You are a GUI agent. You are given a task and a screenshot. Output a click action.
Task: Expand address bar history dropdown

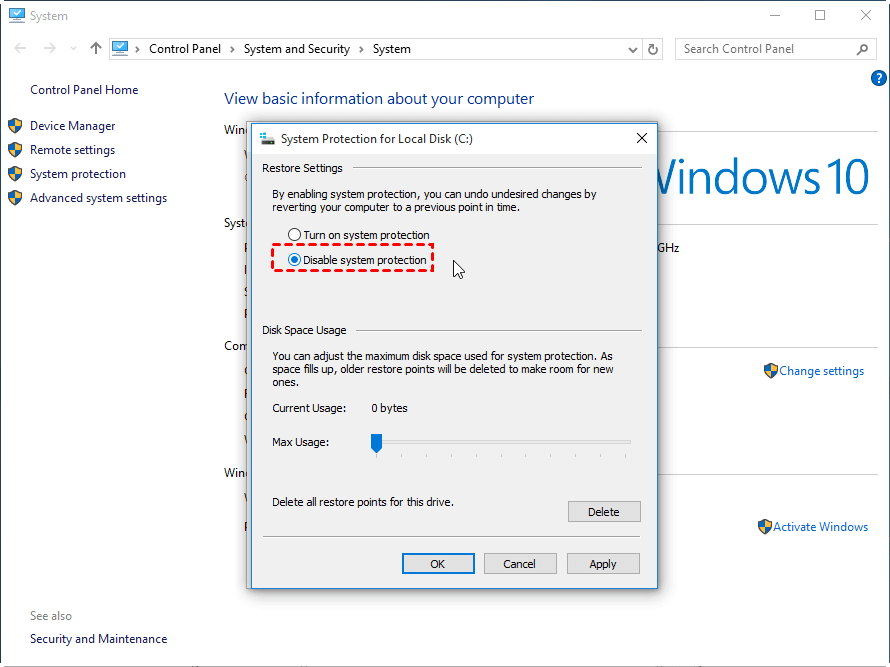pos(633,49)
